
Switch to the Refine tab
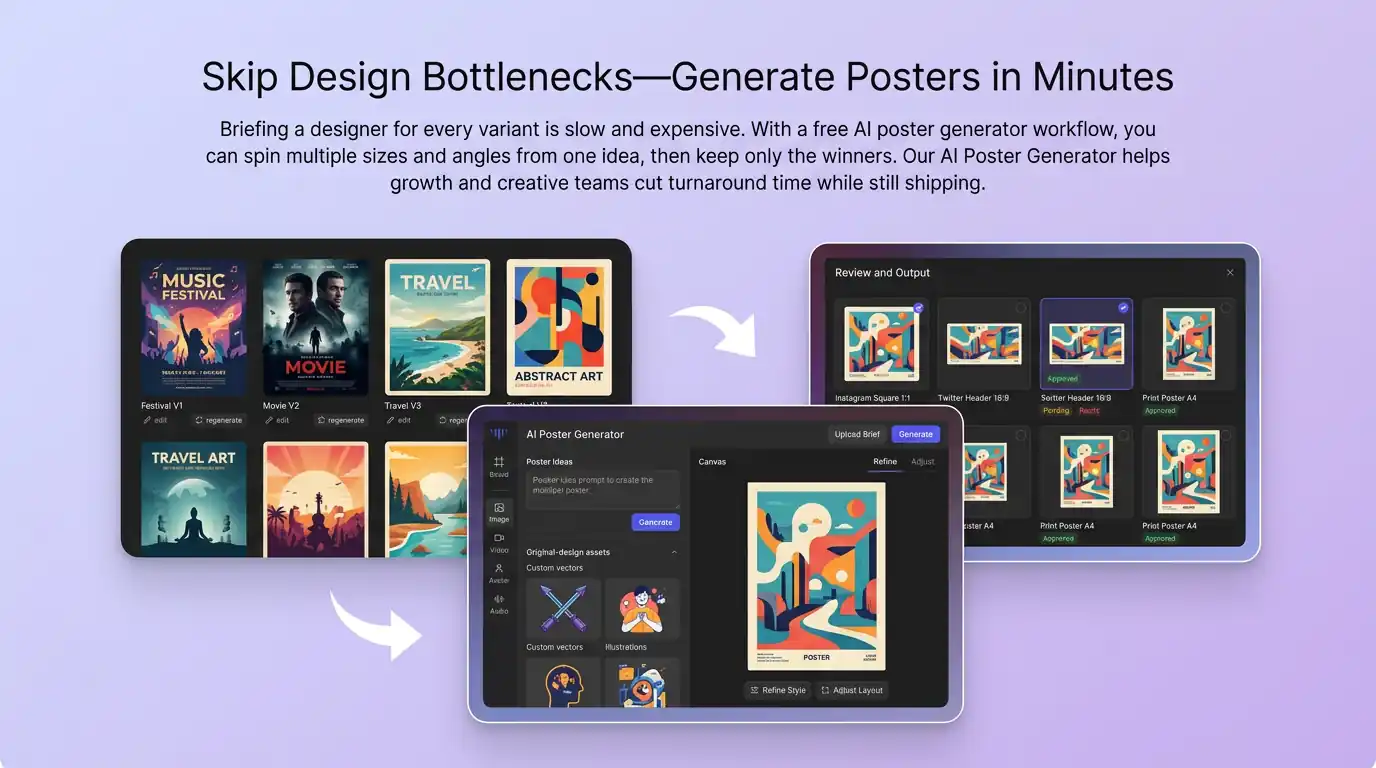[885, 462]
